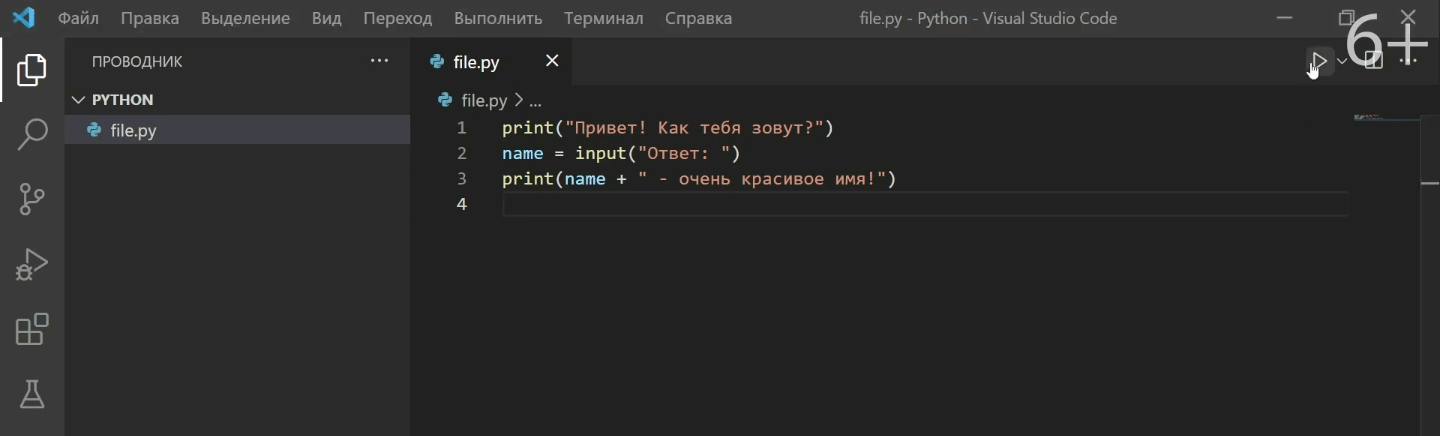Place cursor on empty line 4
Viewport: 1440px width, 436px height.
925,204
